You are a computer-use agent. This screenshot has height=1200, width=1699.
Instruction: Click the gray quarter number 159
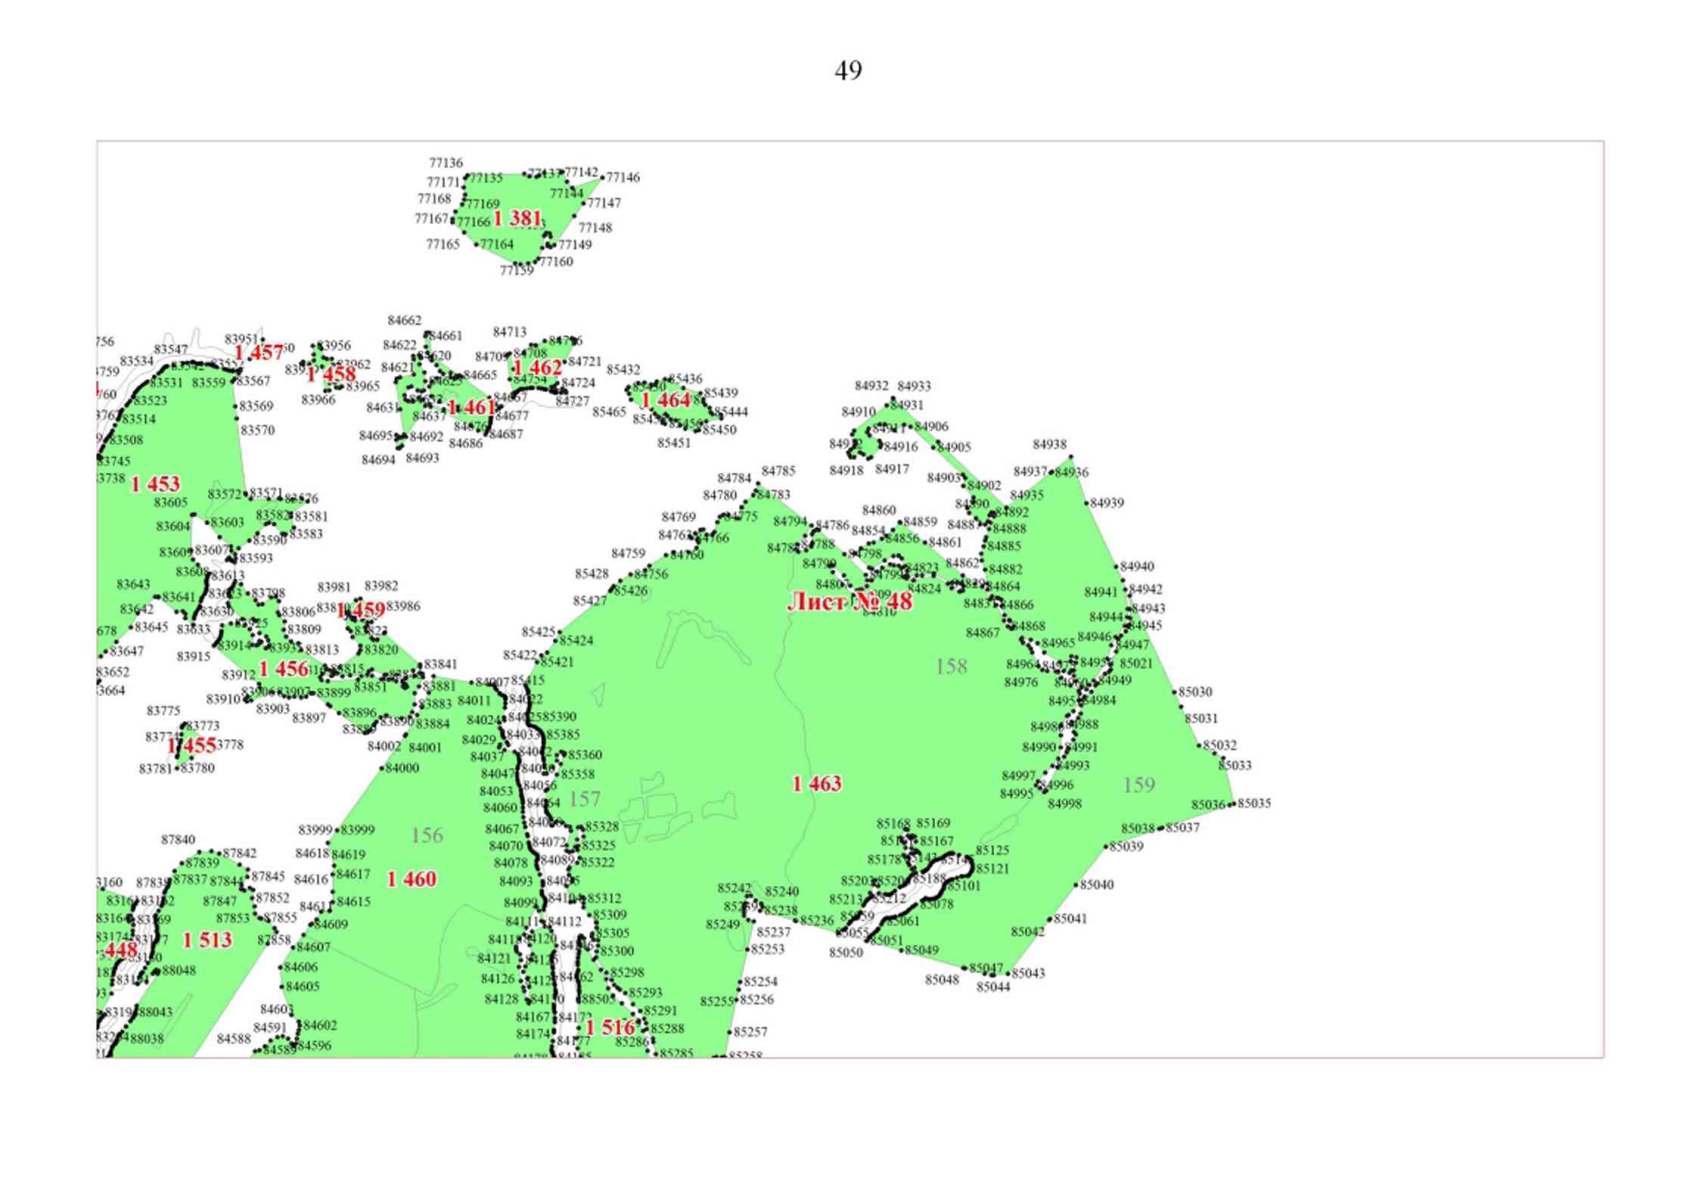click(1139, 785)
